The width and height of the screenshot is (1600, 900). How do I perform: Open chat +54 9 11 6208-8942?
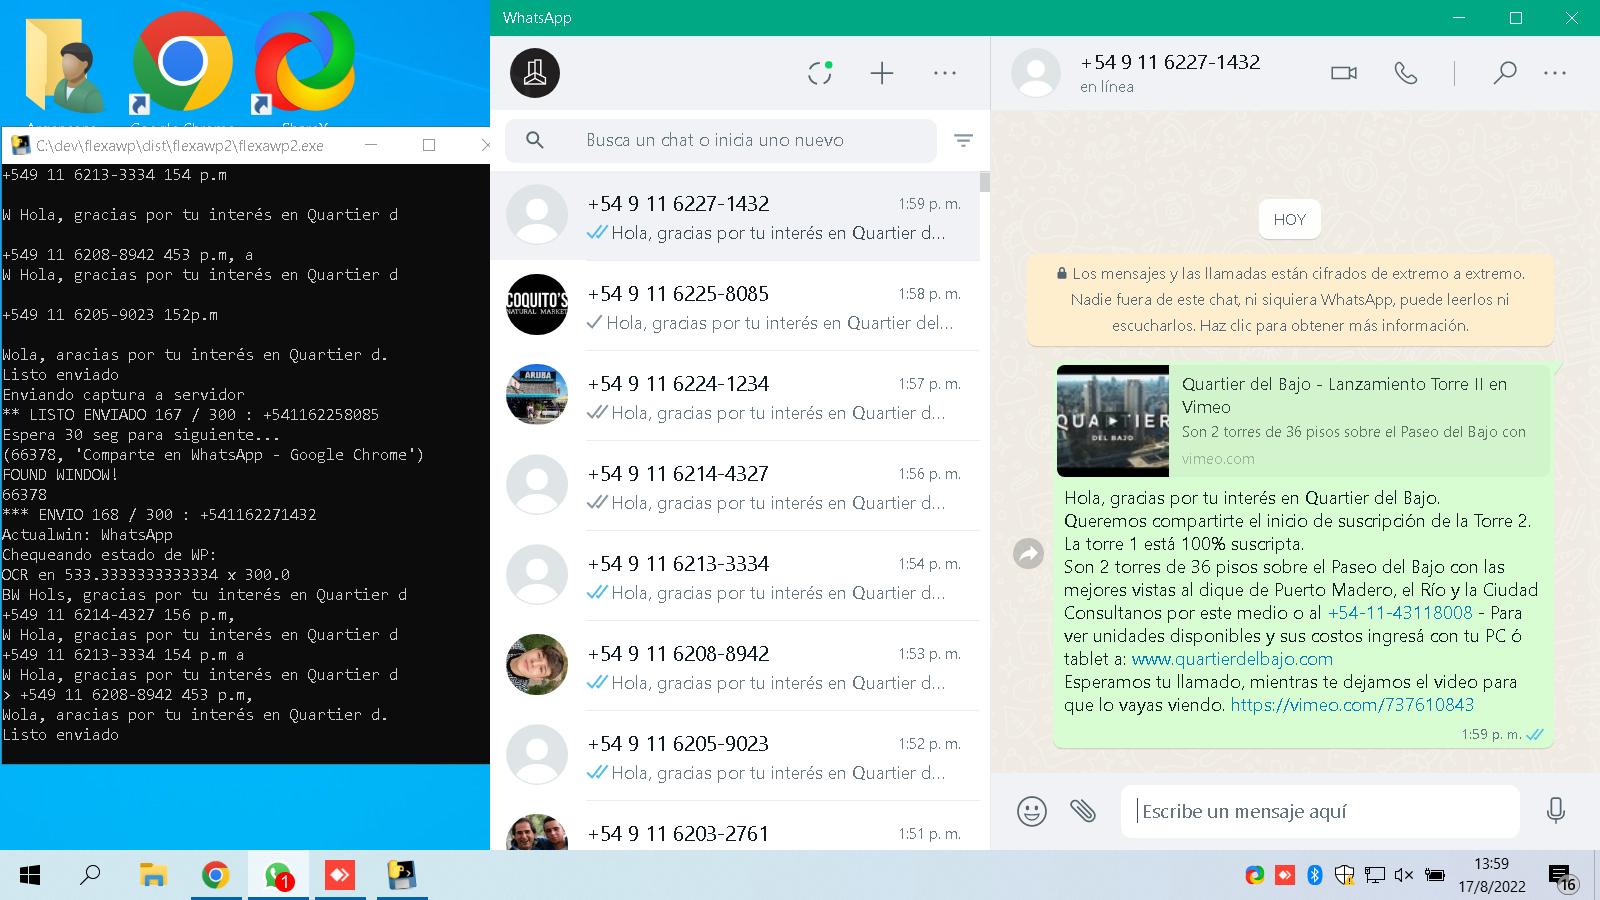[735, 666]
